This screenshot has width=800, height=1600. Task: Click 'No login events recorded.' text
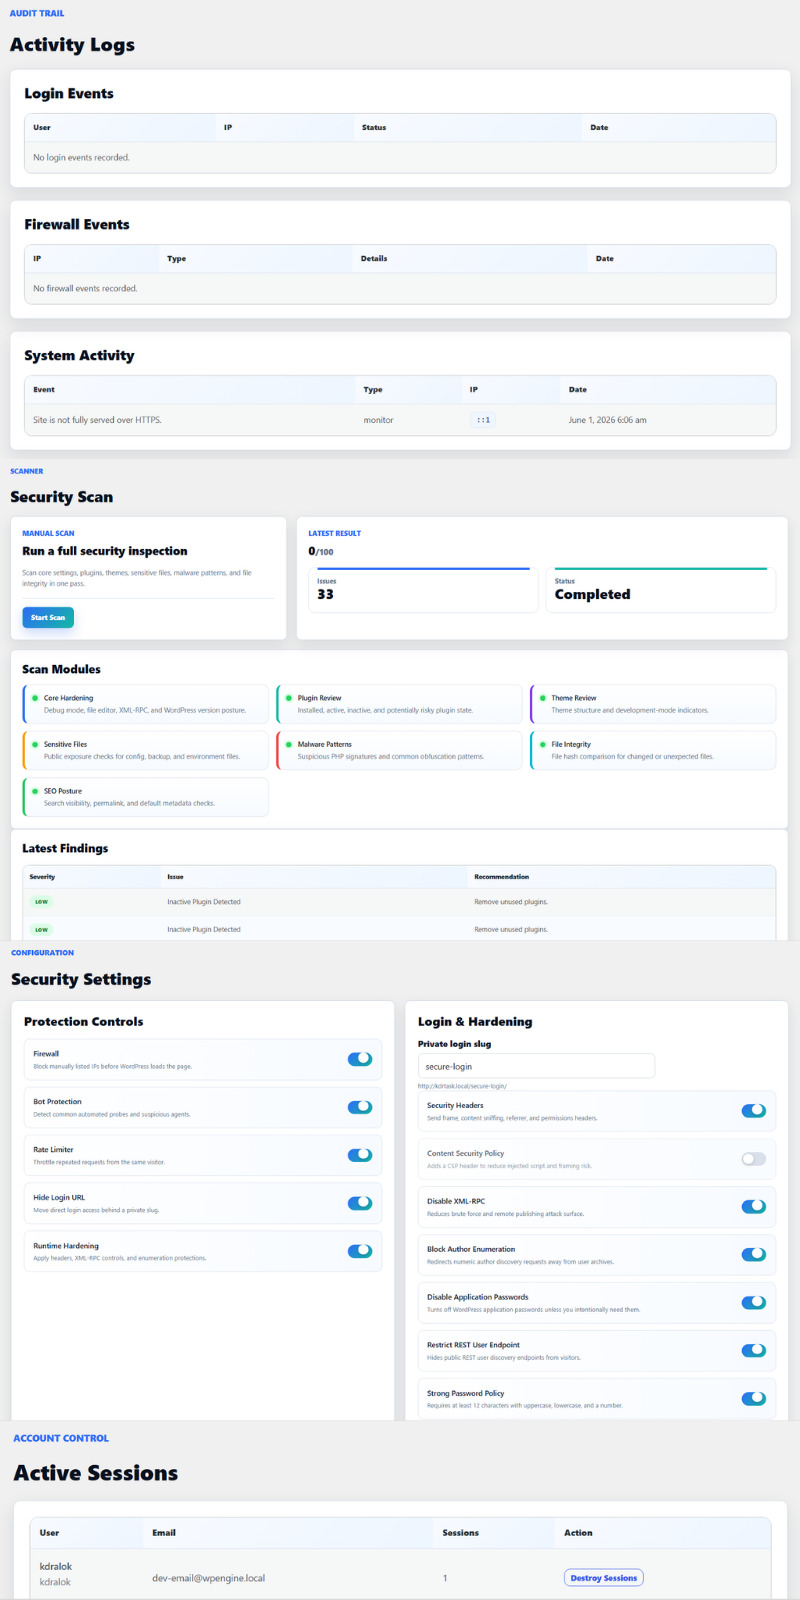(81, 158)
